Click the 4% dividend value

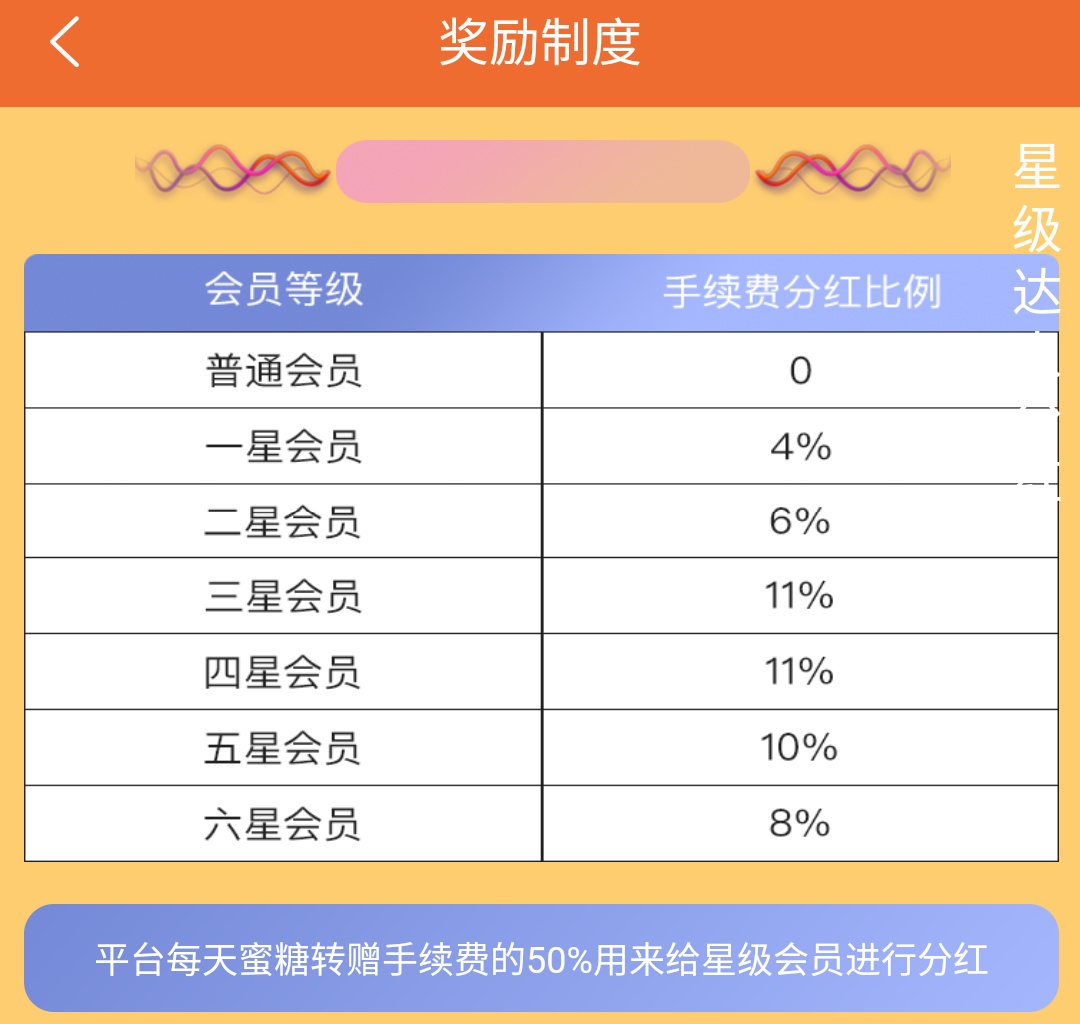pos(801,447)
